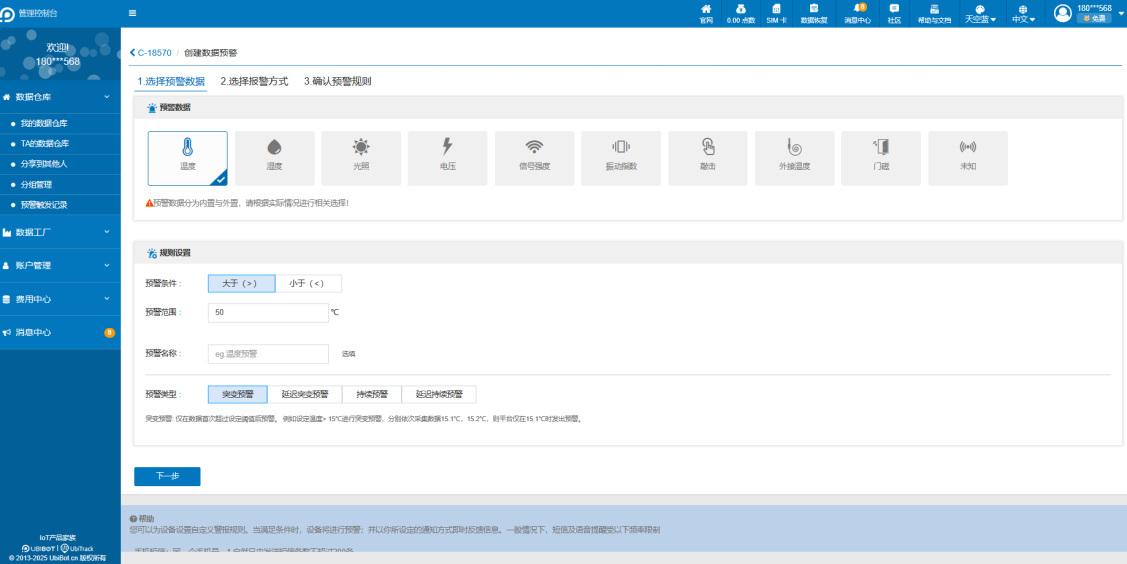Select the 湿度 humidity data tile
Image resolution: width=1127 pixels, height=564 pixels.
(x=274, y=158)
